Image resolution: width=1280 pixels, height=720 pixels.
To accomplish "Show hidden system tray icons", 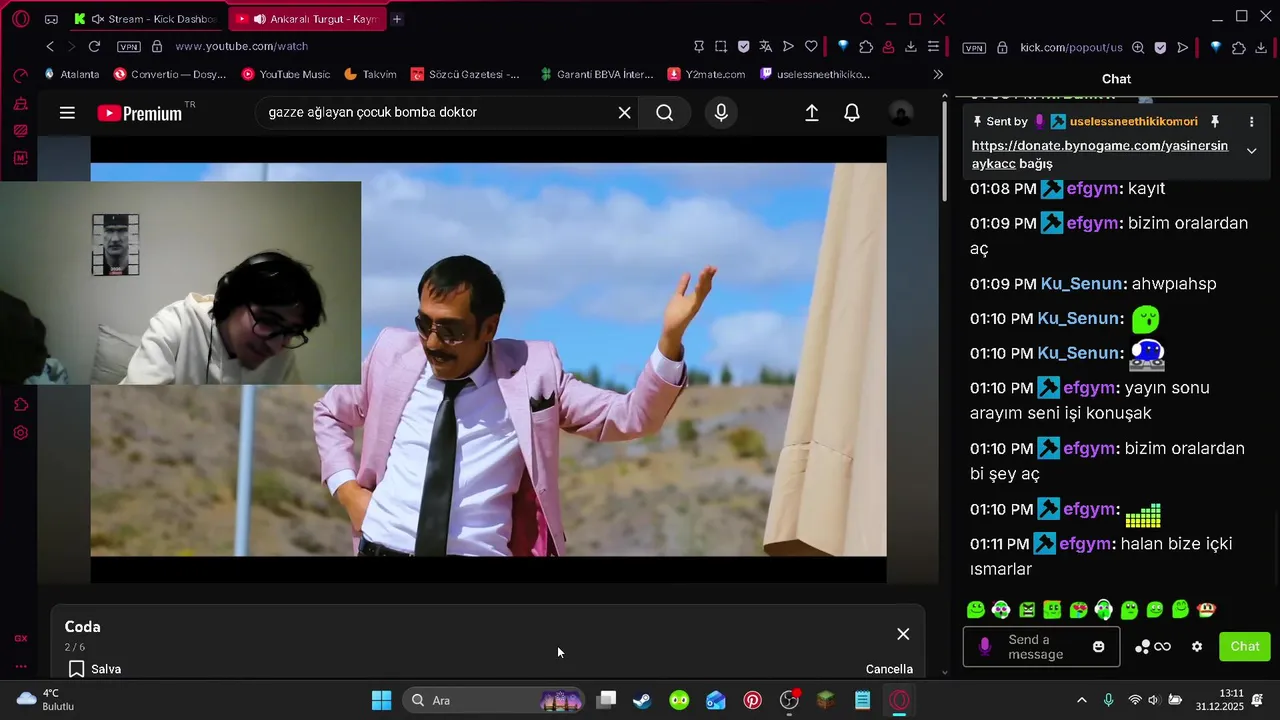I will click(x=1081, y=700).
